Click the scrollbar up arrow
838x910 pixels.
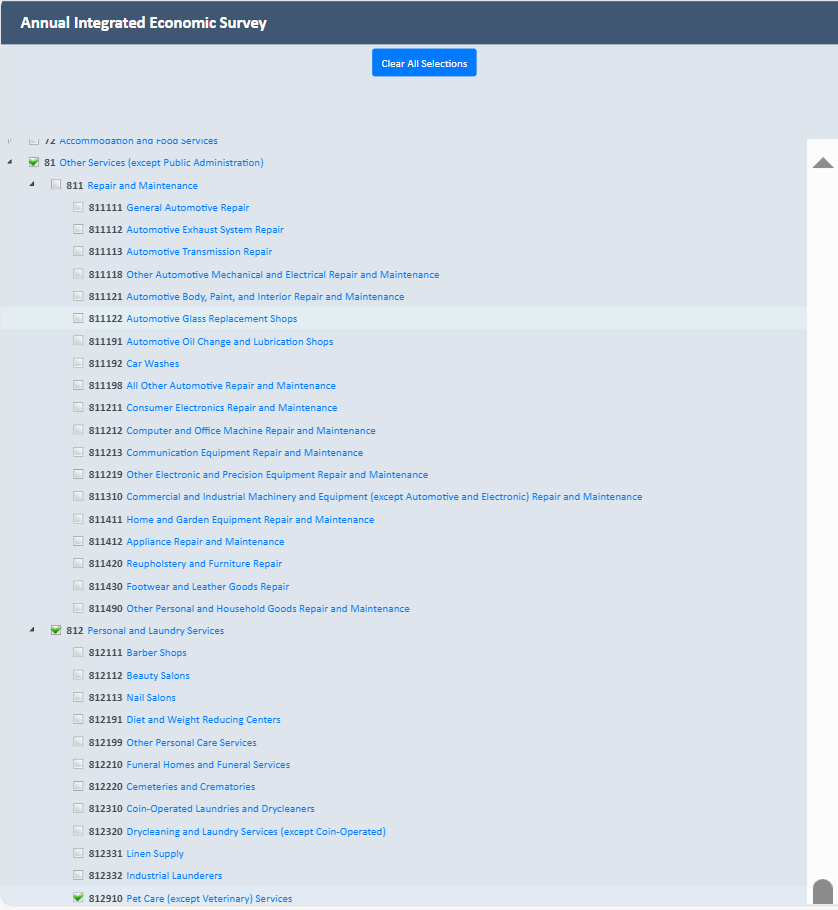pyautogui.click(x=822, y=163)
